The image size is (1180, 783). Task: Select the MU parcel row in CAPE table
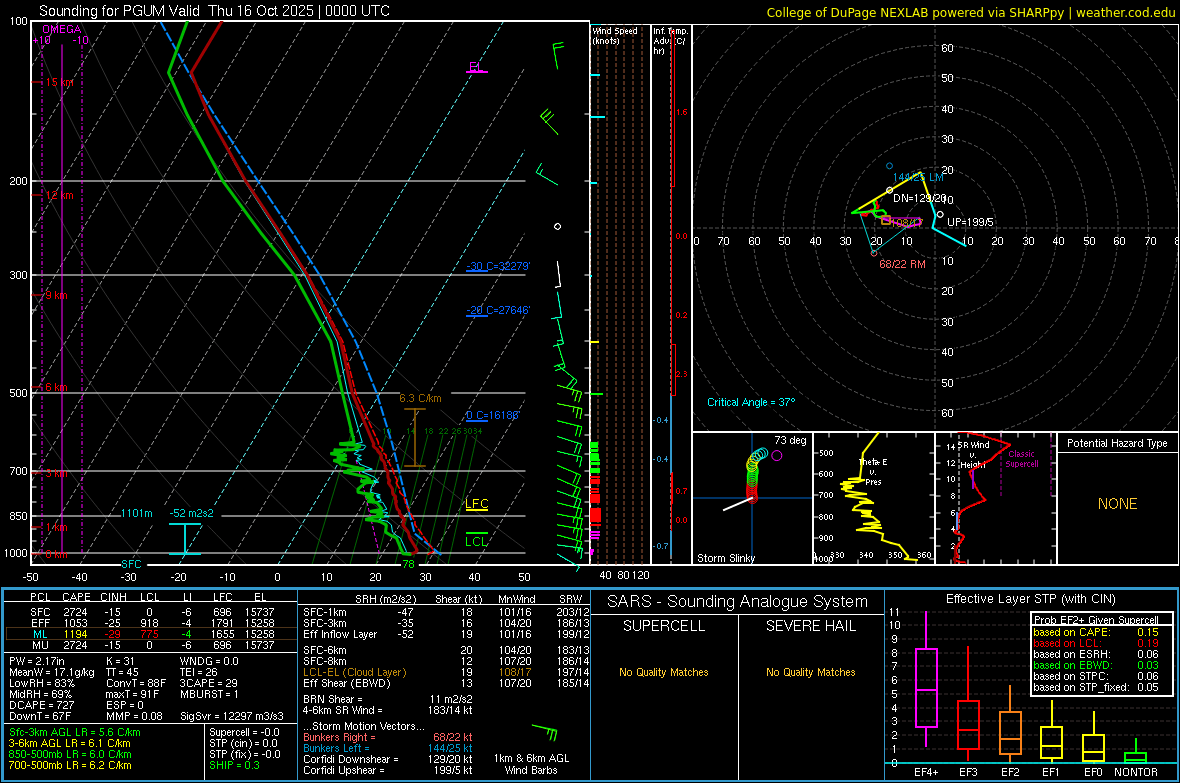pos(151,645)
